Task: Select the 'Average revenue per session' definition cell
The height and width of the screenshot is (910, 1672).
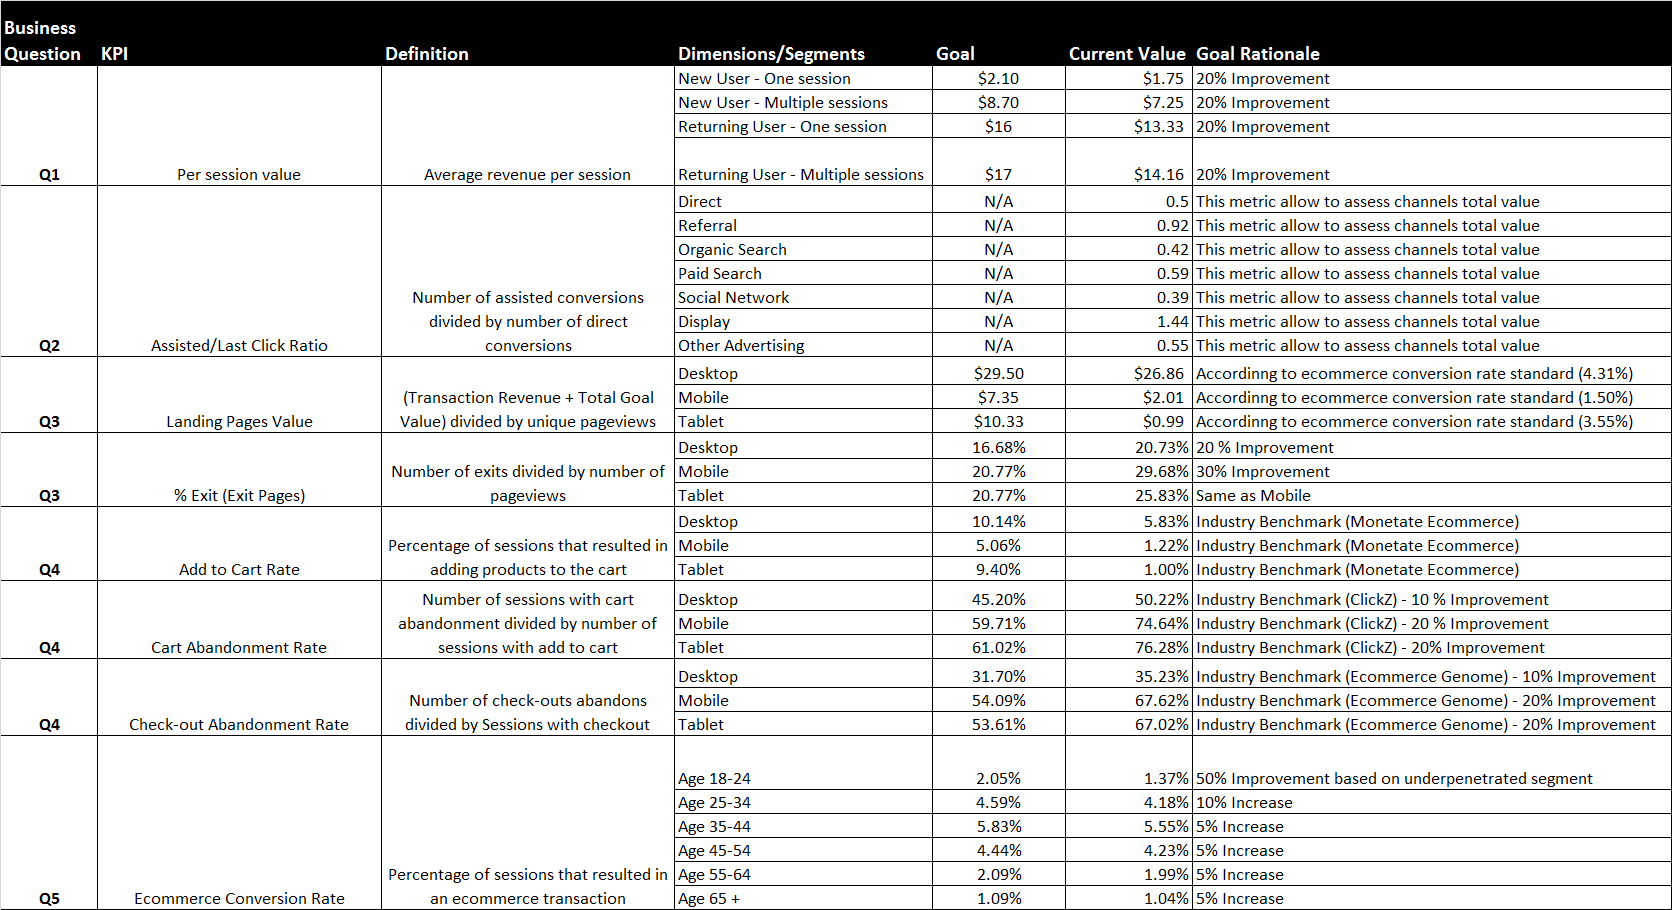Action: pyautogui.click(x=527, y=174)
